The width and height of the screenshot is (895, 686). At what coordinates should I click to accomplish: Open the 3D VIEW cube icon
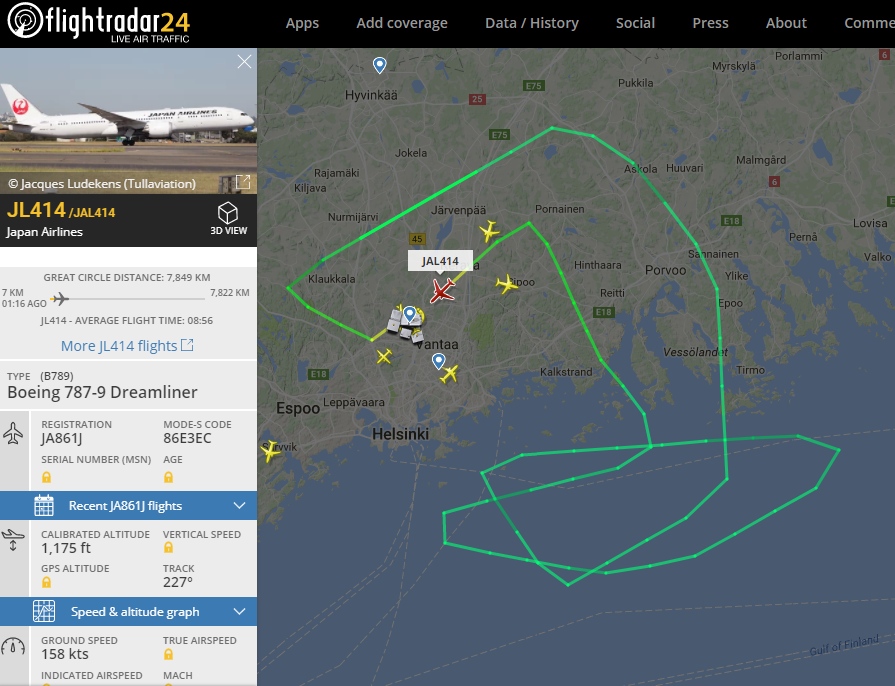click(228, 213)
